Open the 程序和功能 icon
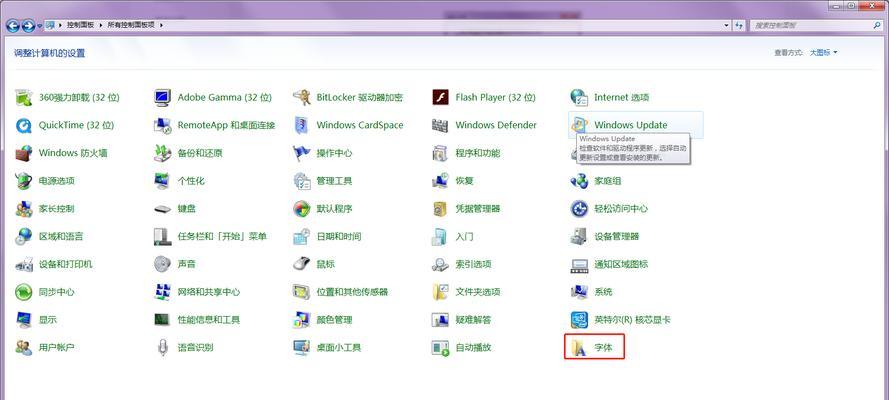The width and height of the screenshot is (889, 400). click(x=441, y=153)
